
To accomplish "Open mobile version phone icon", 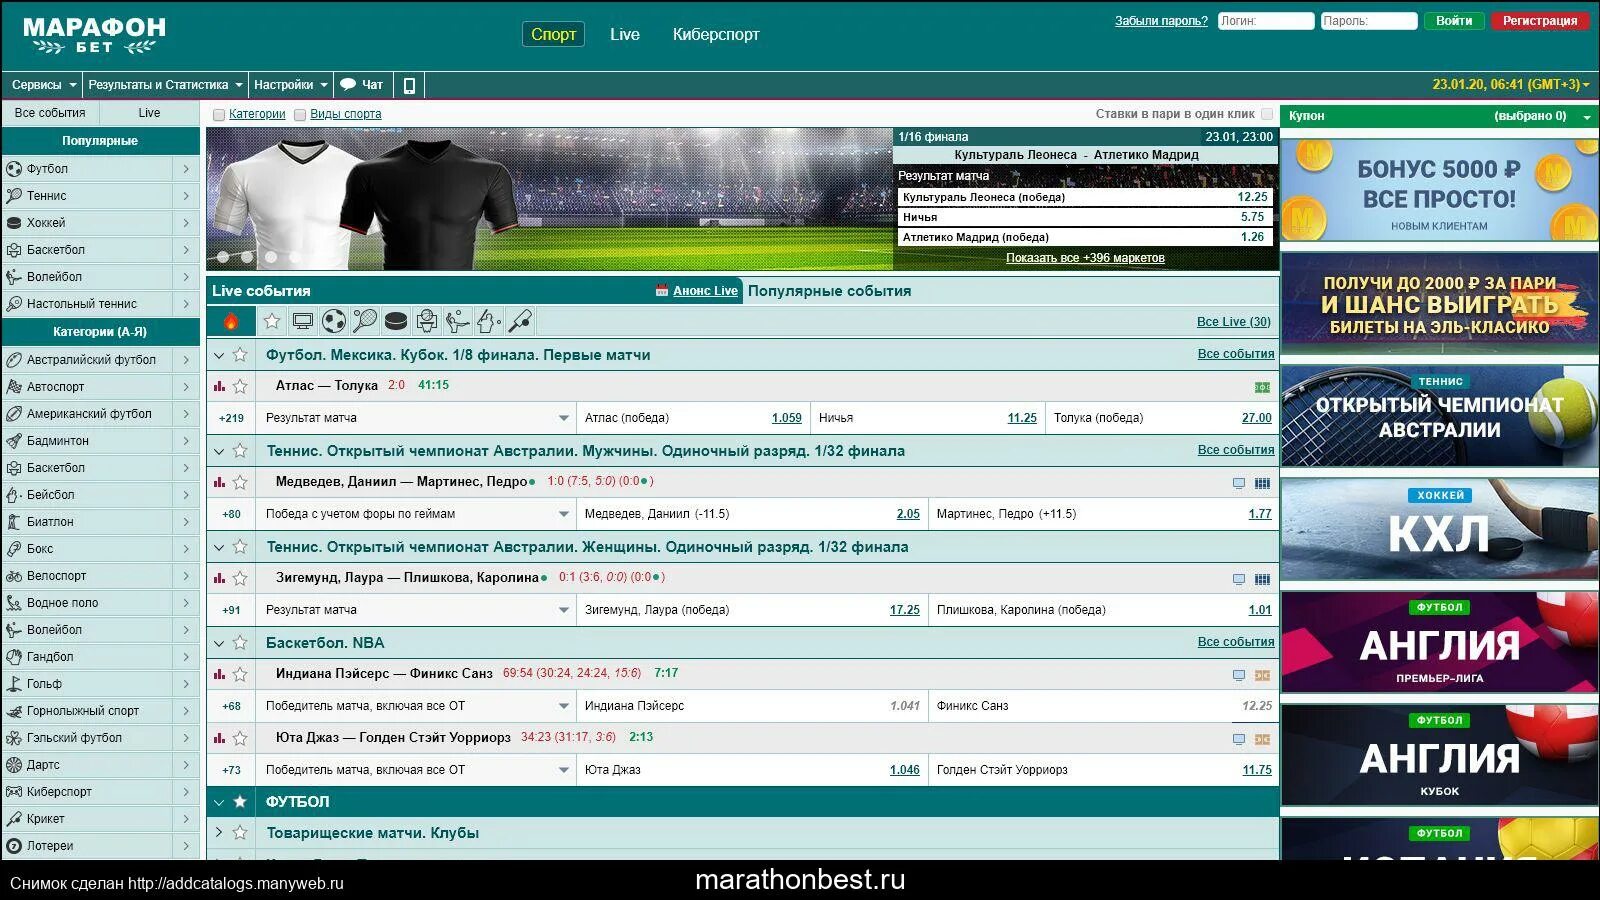I will point(409,85).
